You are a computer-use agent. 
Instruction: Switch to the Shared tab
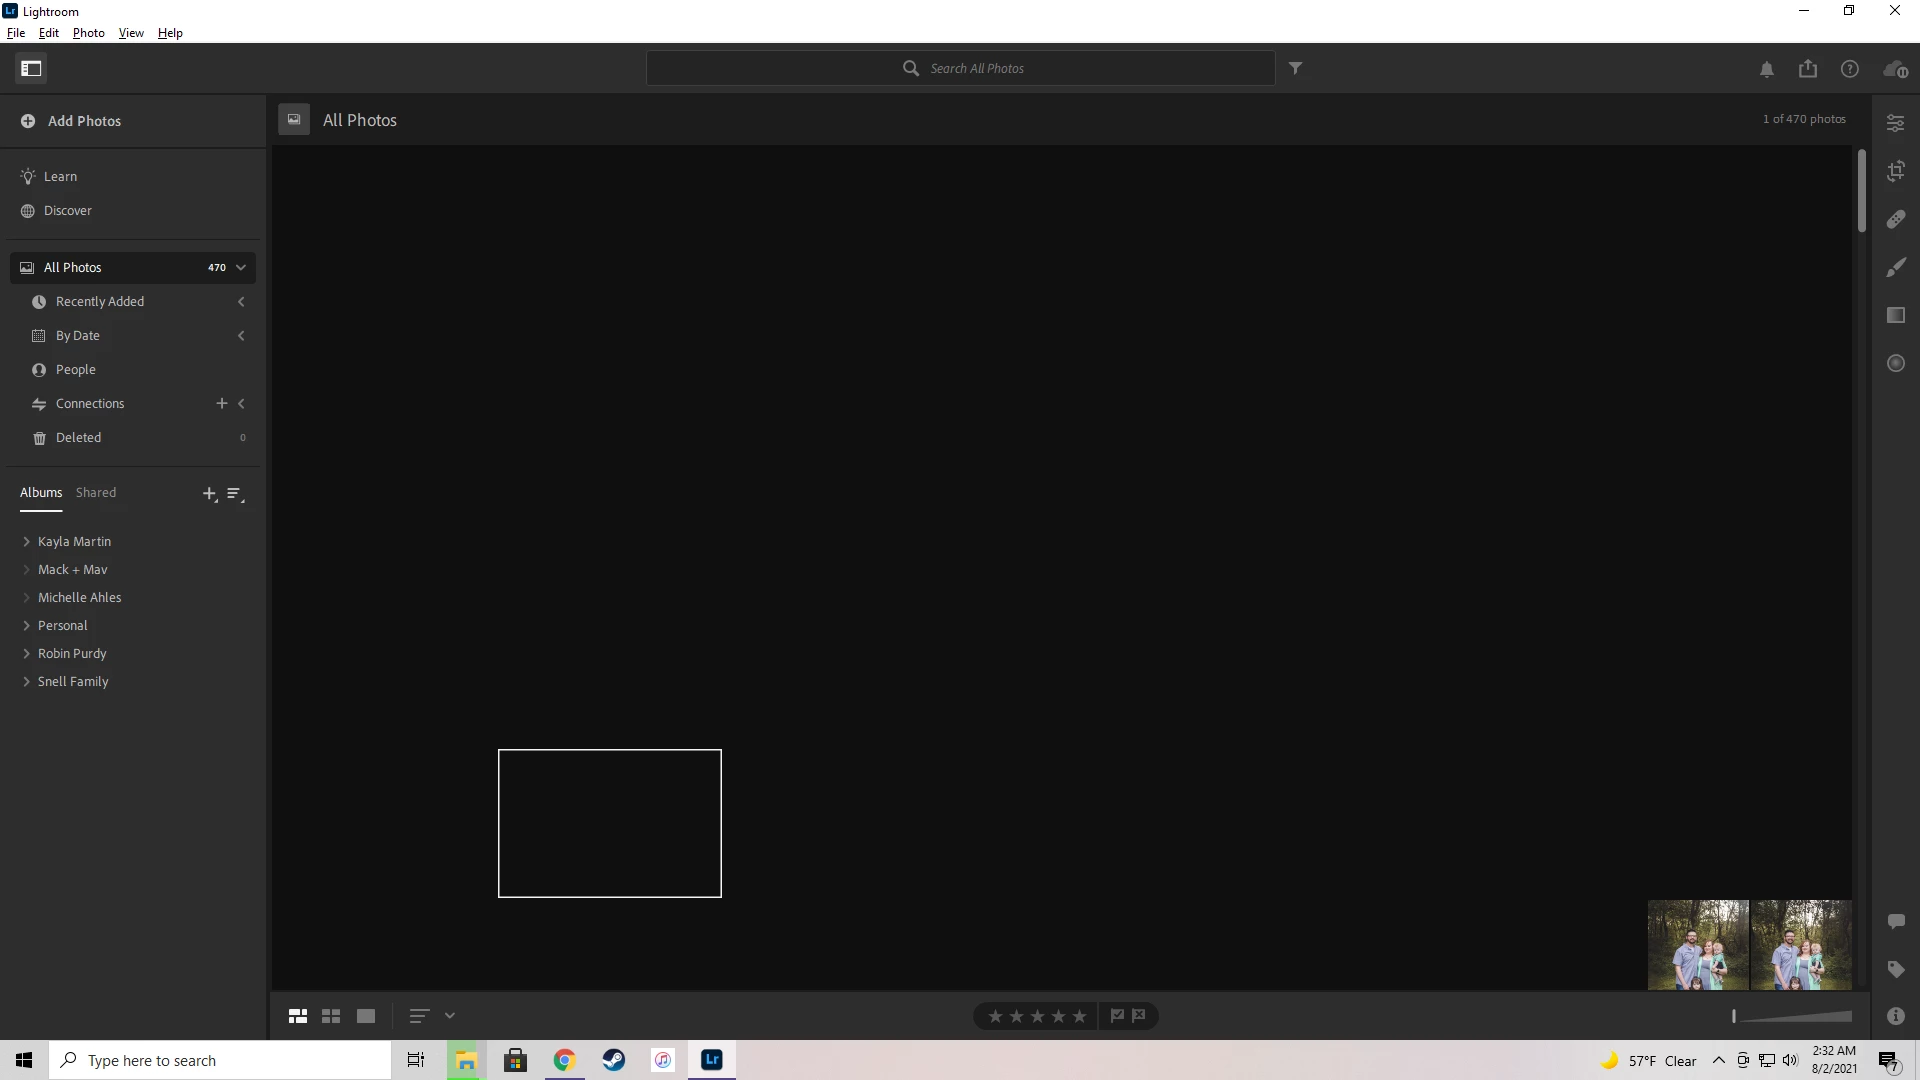96,492
